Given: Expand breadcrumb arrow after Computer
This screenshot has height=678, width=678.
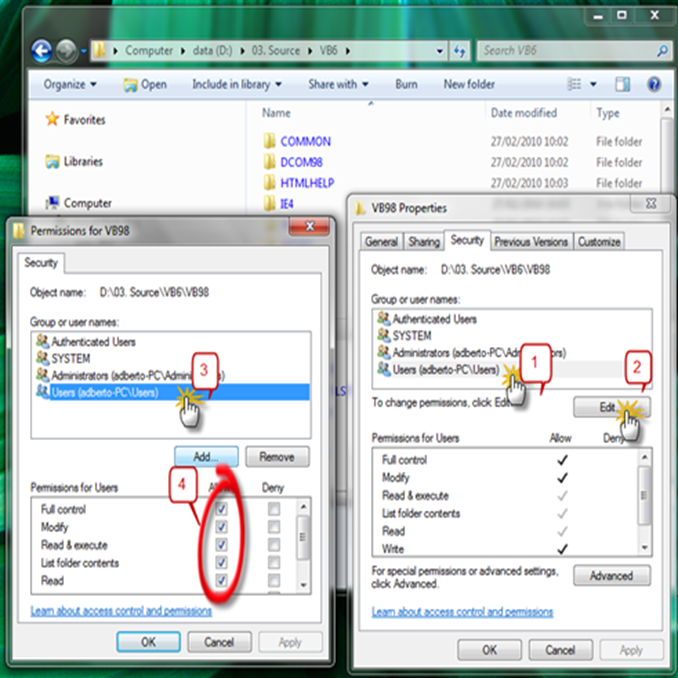Looking at the screenshot, I should point(183,51).
